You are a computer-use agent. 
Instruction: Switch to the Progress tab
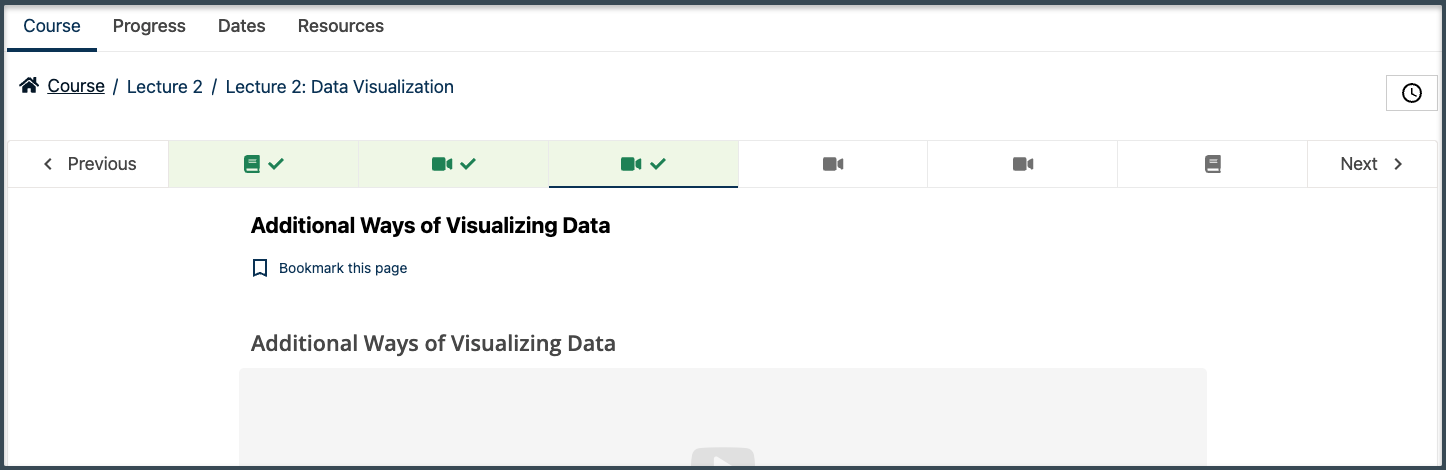[x=149, y=26]
